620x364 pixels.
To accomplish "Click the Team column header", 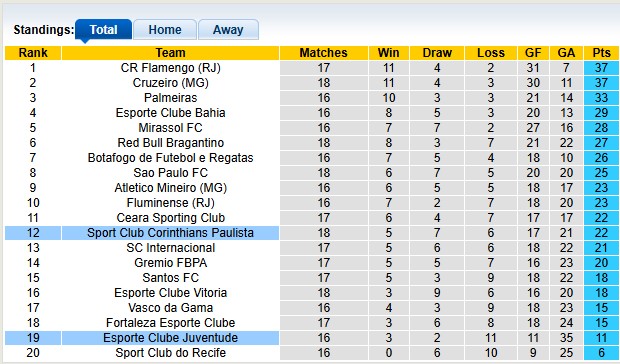I will coord(170,53).
